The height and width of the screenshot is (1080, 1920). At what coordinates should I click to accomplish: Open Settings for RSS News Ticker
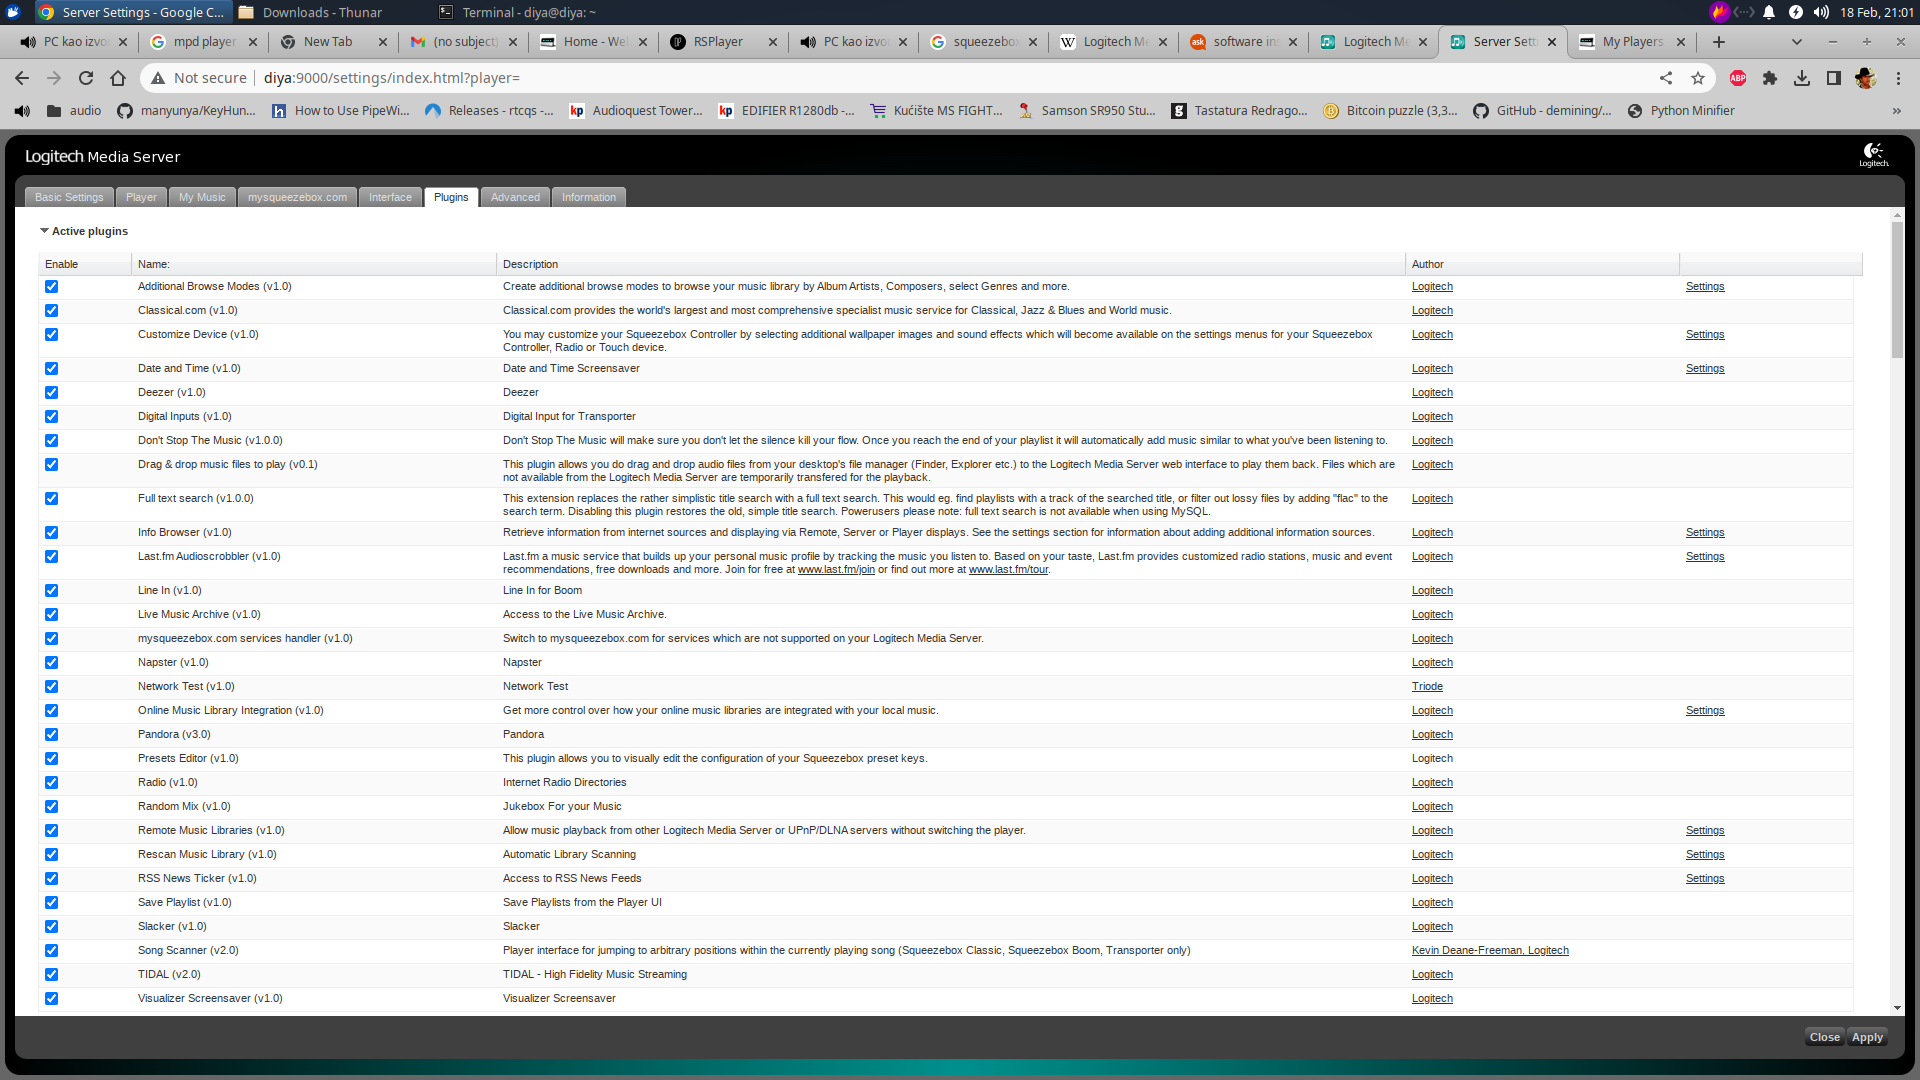tap(1705, 879)
